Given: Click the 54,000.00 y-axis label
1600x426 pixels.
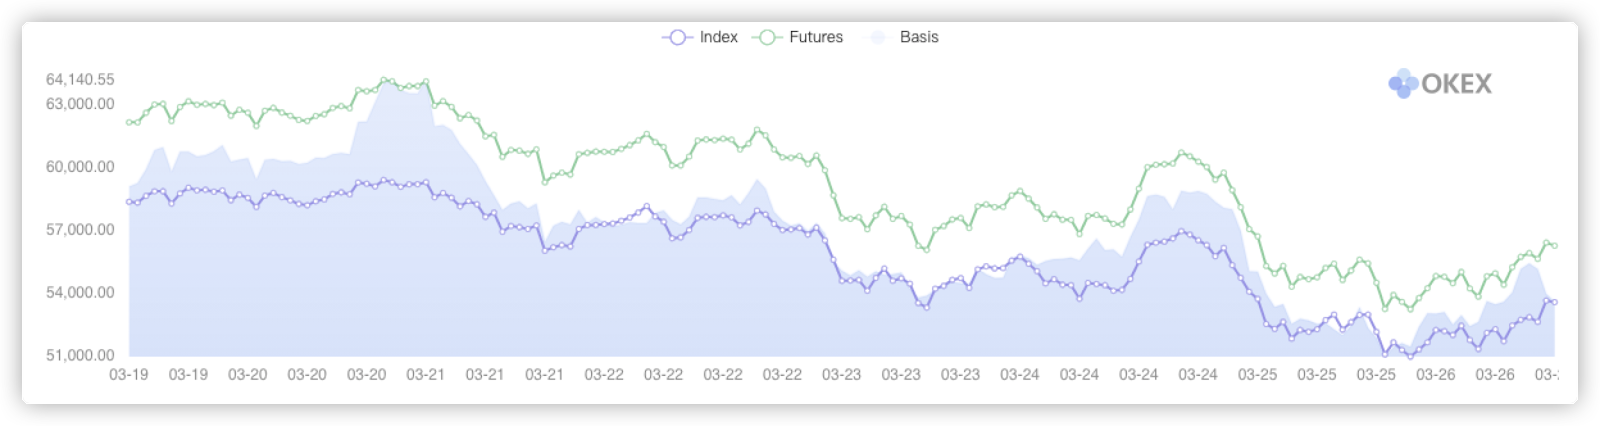Looking at the screenshot, I should pyautogui.click(x=80, y=293).
